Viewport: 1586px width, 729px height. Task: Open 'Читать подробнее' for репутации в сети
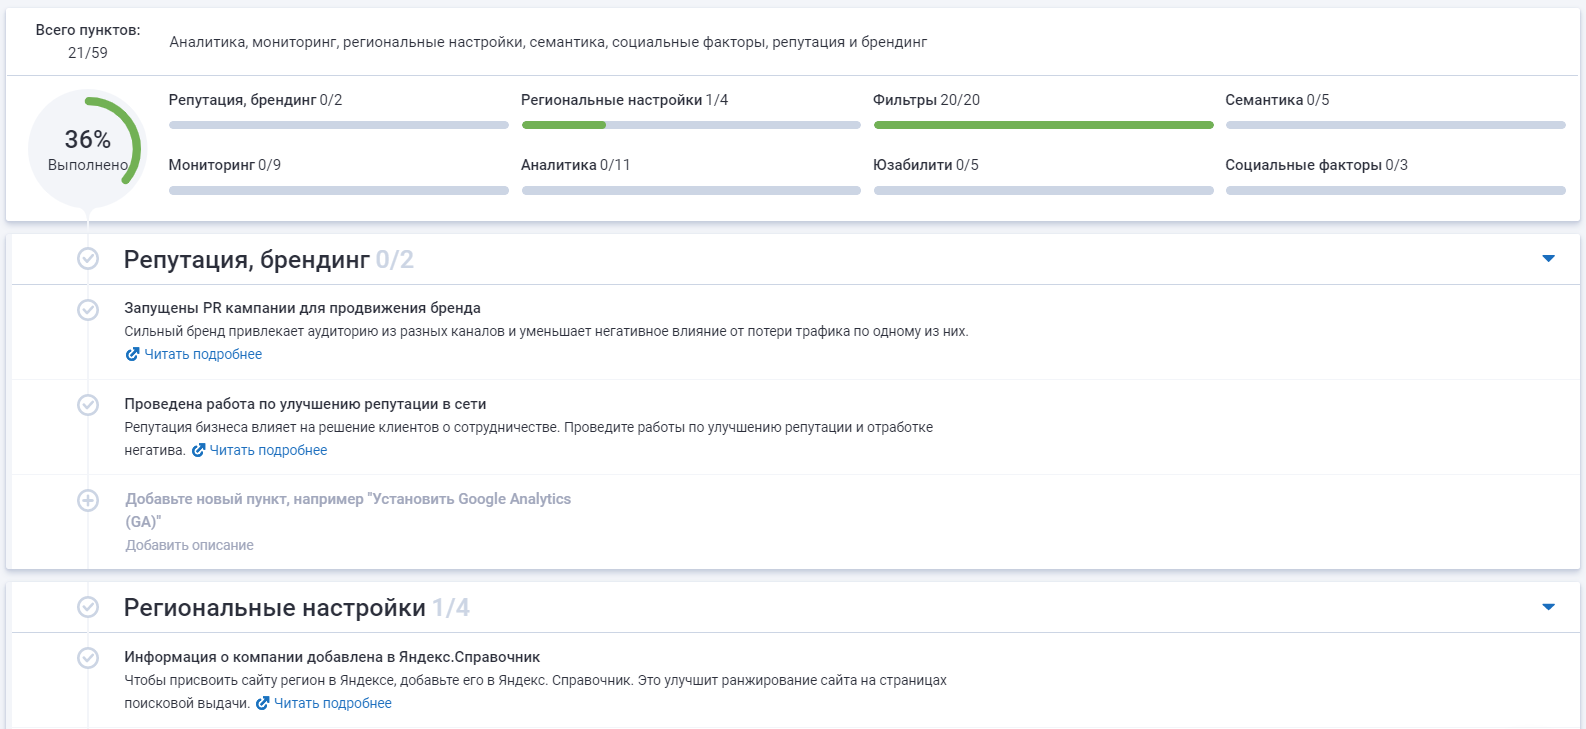268,450
